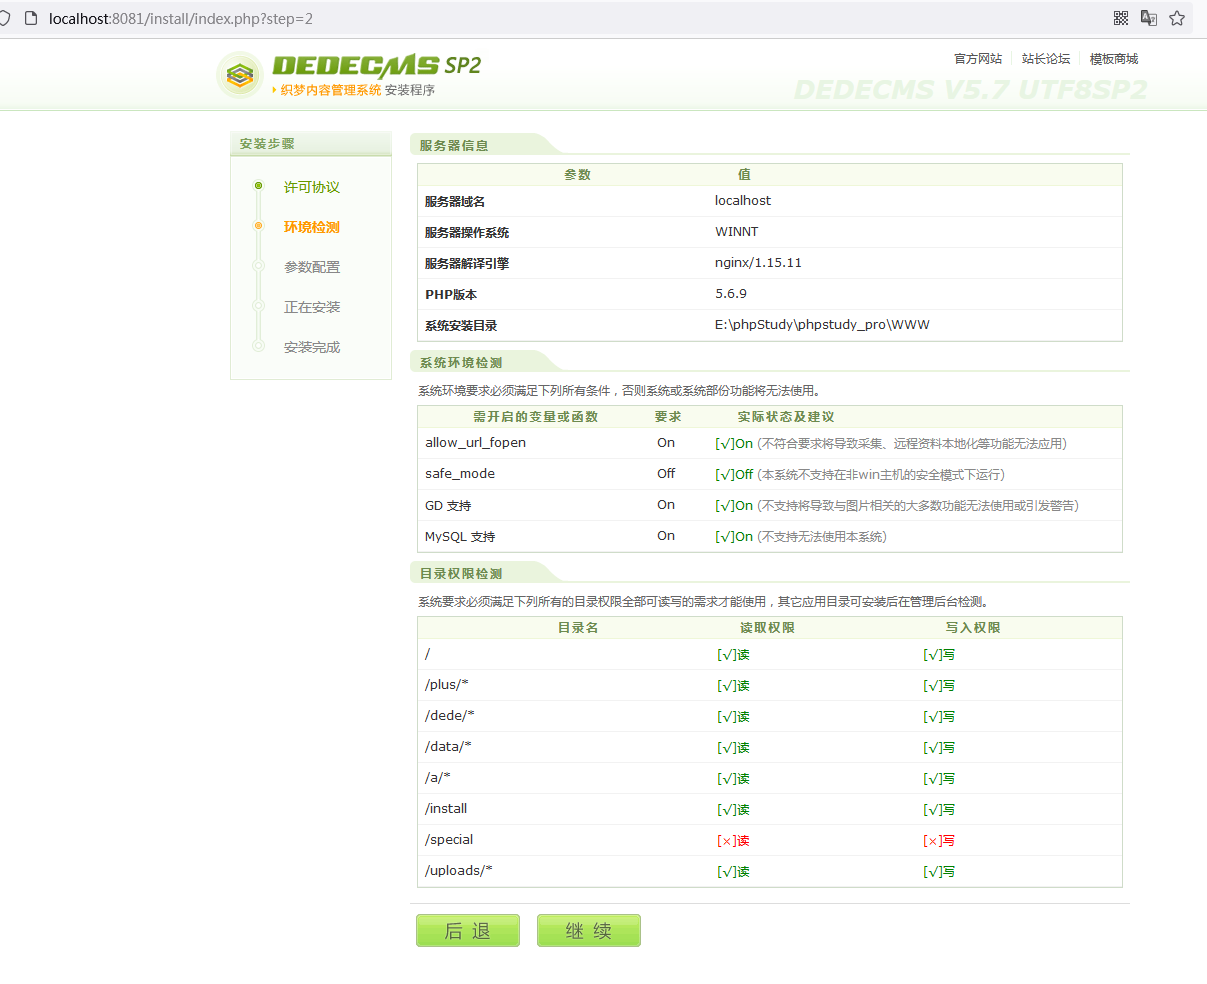1207x984 pixels.
Task: Click the allow_url_fopen row label
Action: click(475, 442)
